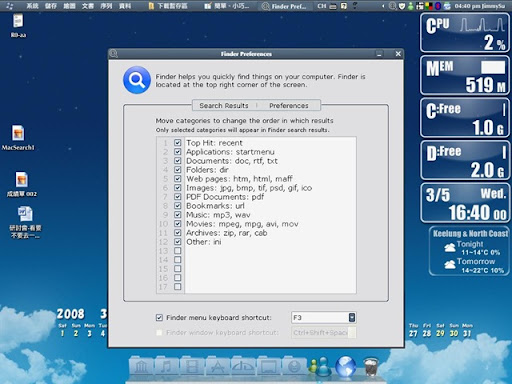Image resolution: width=512 pixels, height=384 pixels.
Task: Click the CH language indicator in the tray
Action: point(321,6)
